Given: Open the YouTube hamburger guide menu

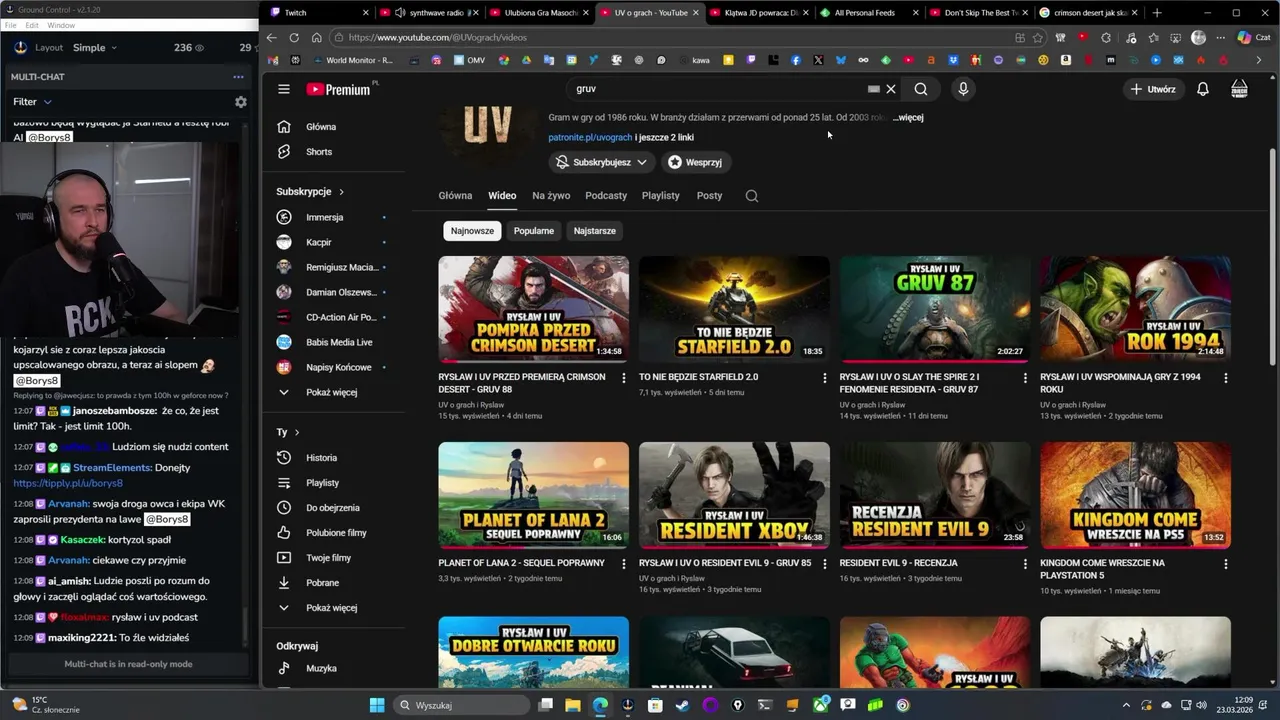Looking at the screenshot, I should point(284,89).
